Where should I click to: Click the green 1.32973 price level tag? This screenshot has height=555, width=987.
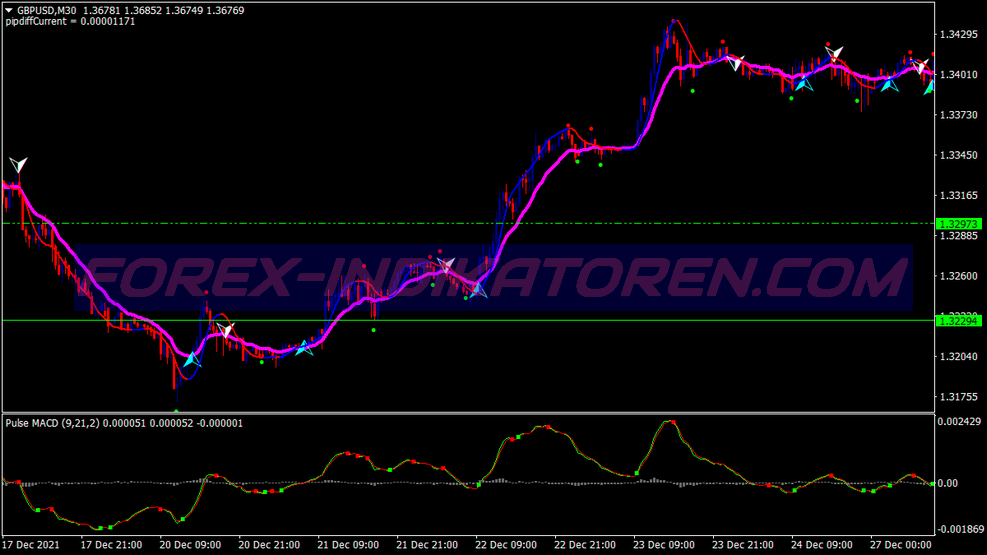coord(959,224)
